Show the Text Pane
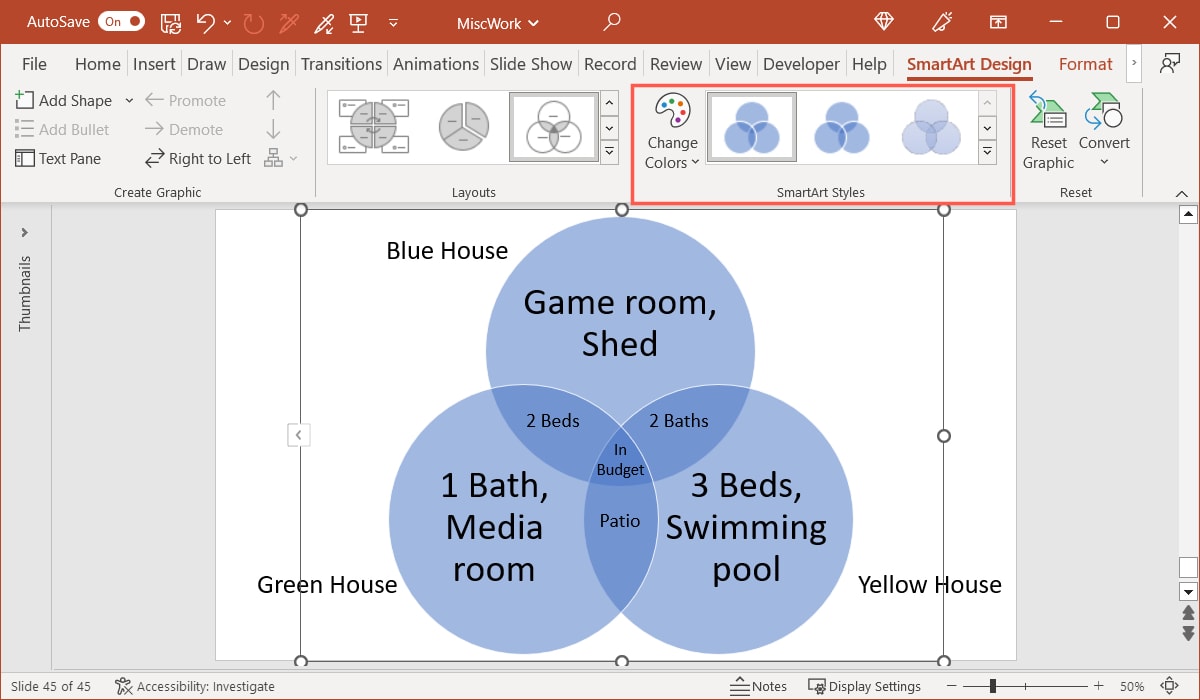This screenshot has height=700, width=1200. coord(60,158)
